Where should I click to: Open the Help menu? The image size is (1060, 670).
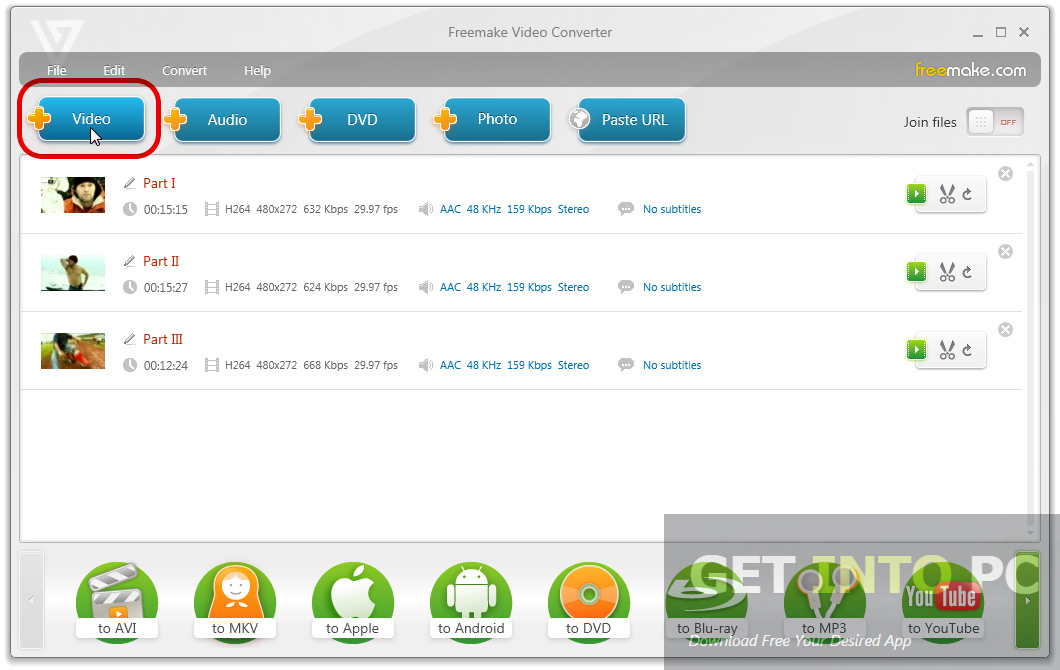pos(257,70)
